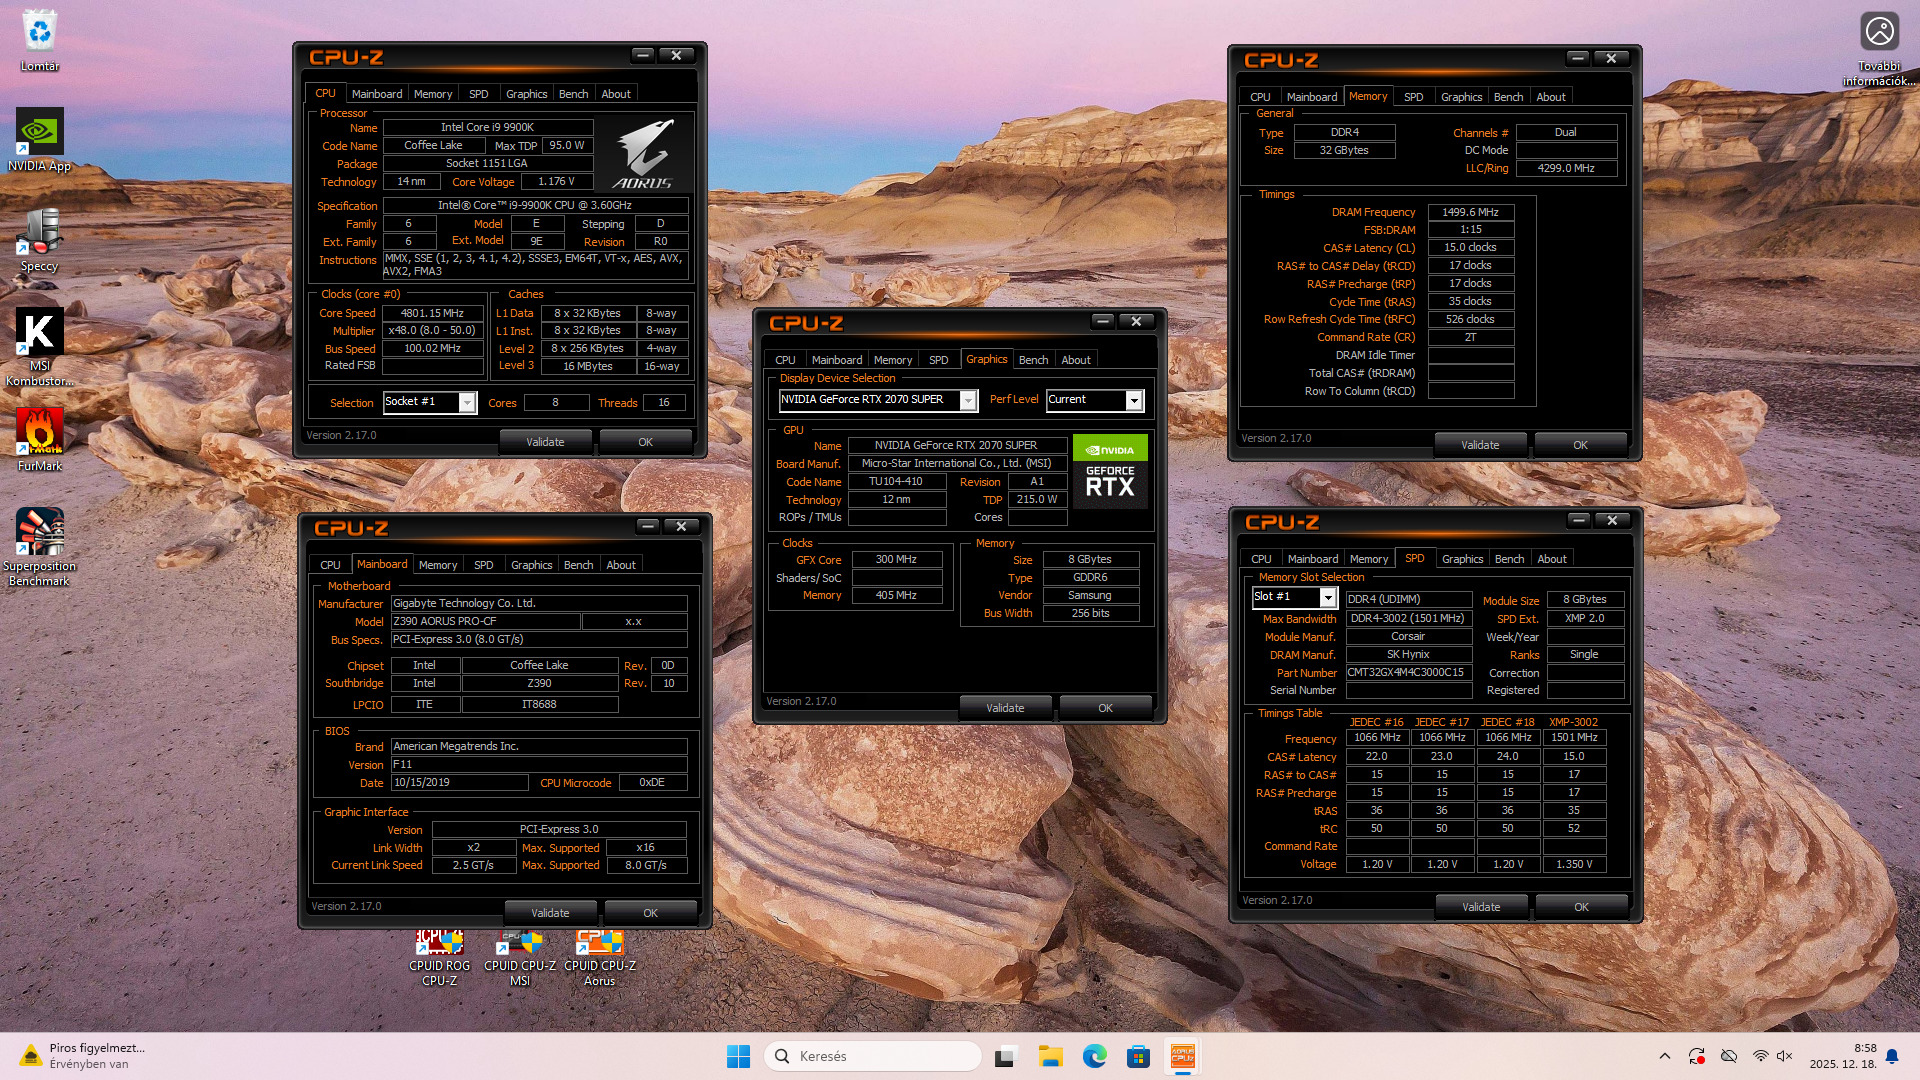
Task: Select the Mainboard tab in the Intel i9 CPU window
Action: (x=377, y=94)
